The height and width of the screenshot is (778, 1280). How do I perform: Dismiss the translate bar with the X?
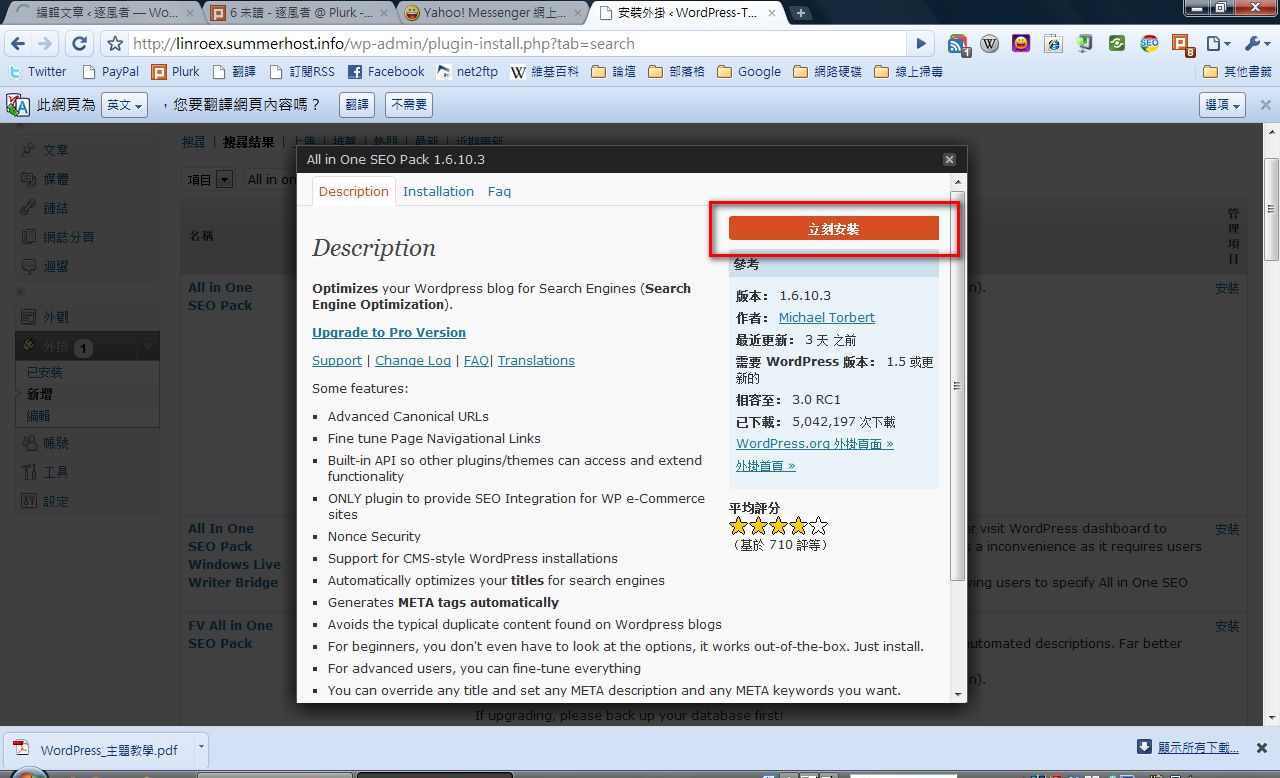[x=1265, y=105]
